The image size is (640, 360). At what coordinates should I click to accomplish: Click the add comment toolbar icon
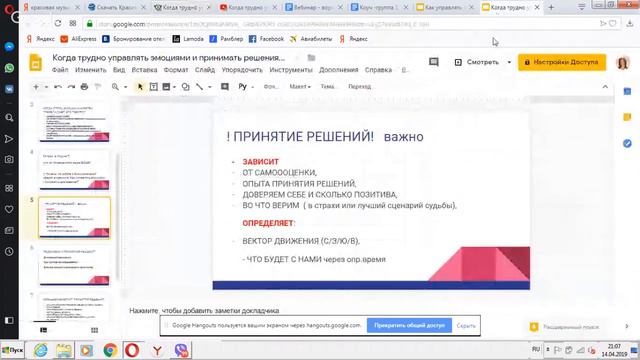pos(225,87)
